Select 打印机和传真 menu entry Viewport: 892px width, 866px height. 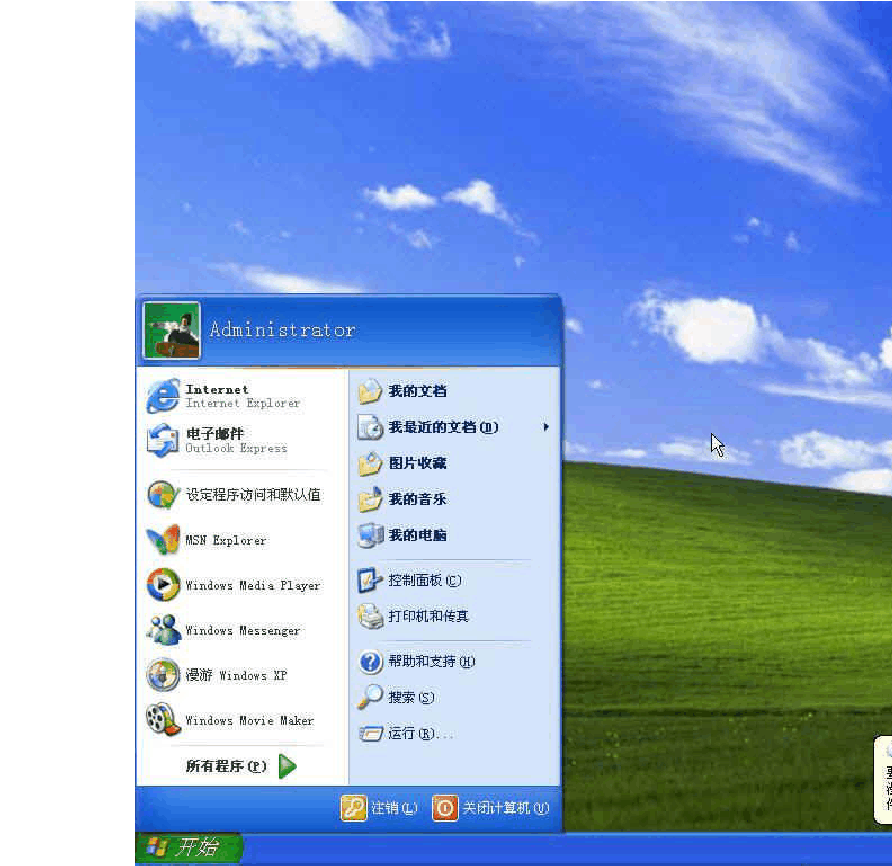pyautogui.click(x=428, y=616)
